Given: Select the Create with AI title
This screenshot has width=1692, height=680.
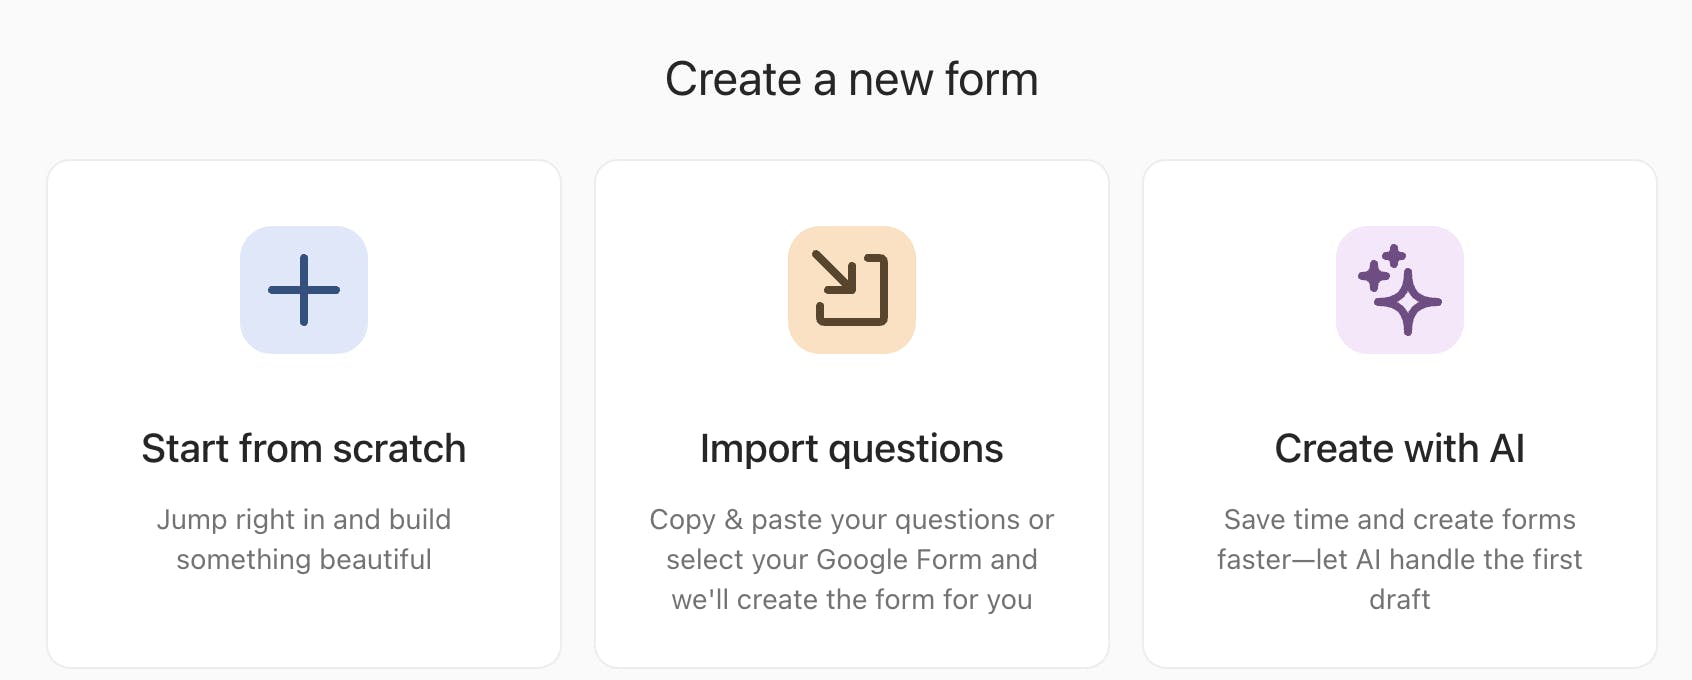Looking at the screenshot, I should coord(1400,449).
